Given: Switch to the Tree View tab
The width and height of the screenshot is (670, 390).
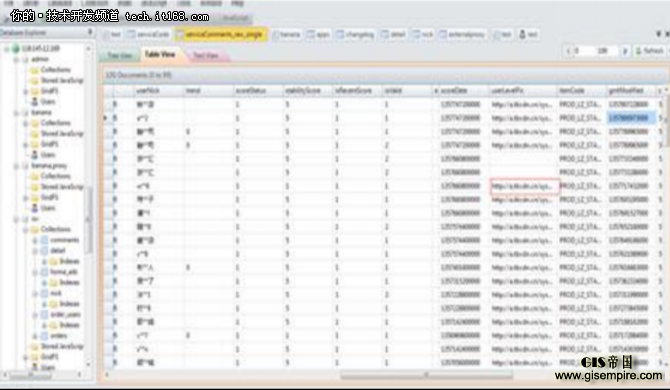Looking at the screenshot, I should (x=120, y=56).
